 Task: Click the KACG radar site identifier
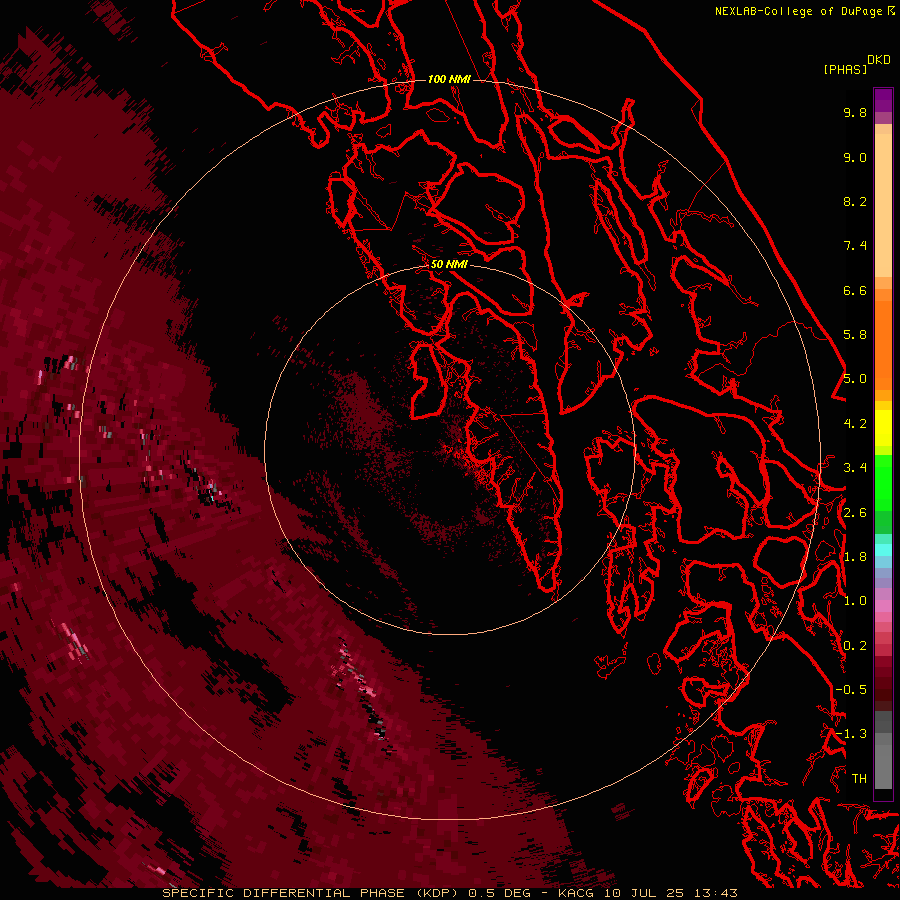click(x=577, y=893)
